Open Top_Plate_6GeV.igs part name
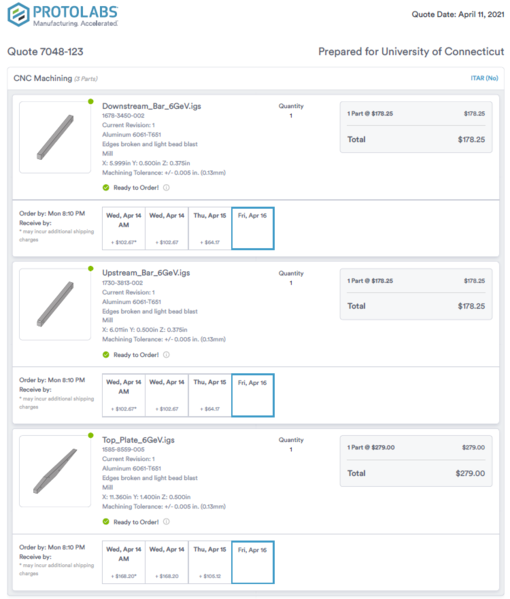The image size is (510, 599). [x=138, y=440]
